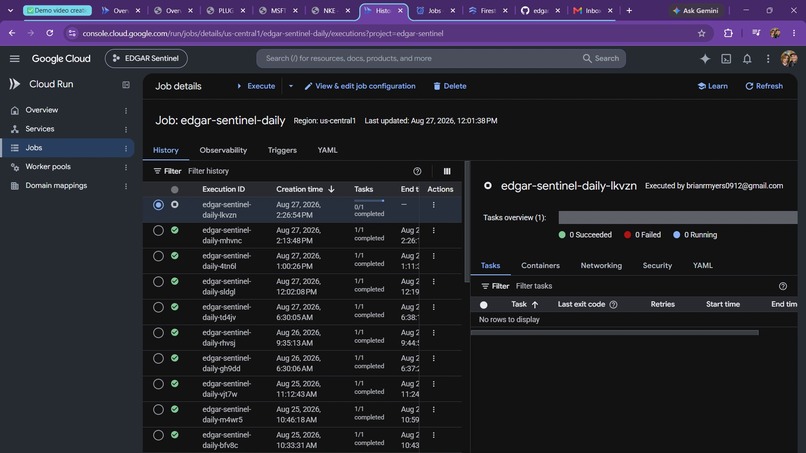Viewport: 806px width, 453px height.
Task: Activate Cloud Shell terminal icon
Action: (726, 59)
